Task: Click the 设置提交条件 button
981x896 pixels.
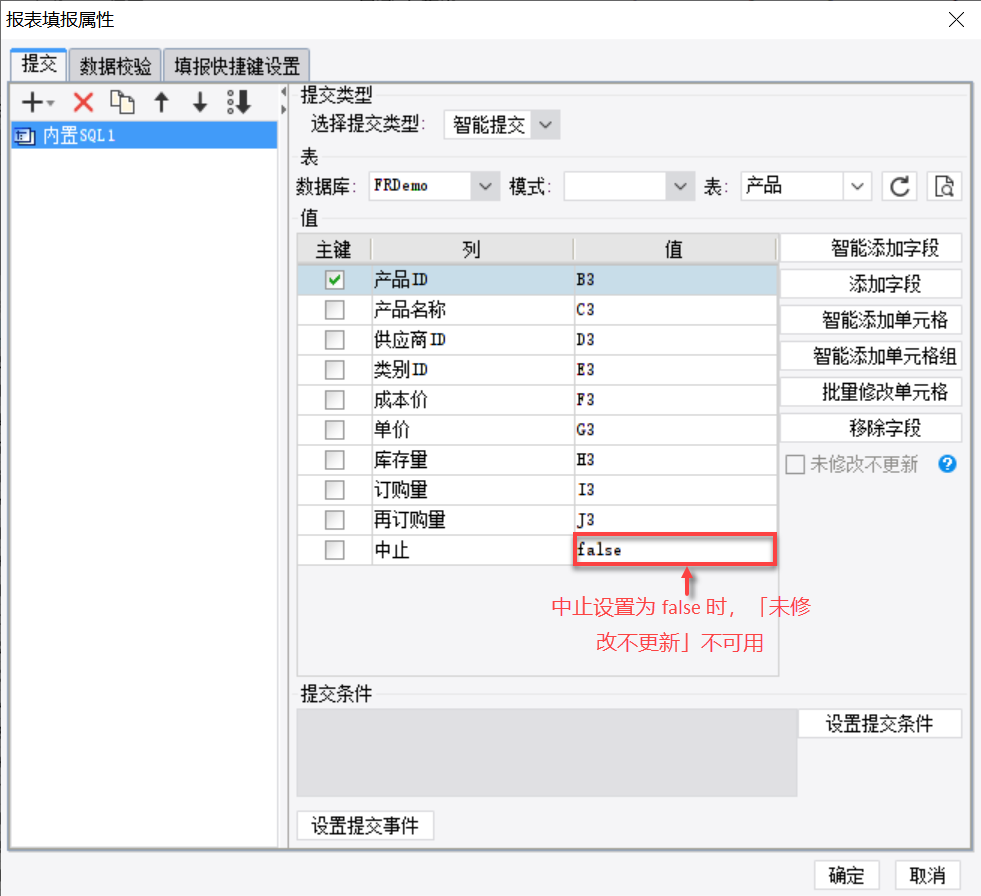Action: point(880,723)
